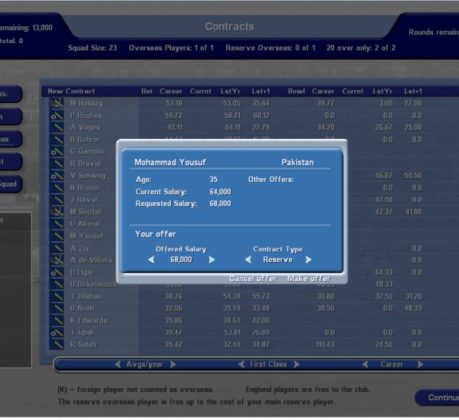Click right arrow beside First Class
The height and width of the screenshot is (420, 459).
(x=296, y=364)
